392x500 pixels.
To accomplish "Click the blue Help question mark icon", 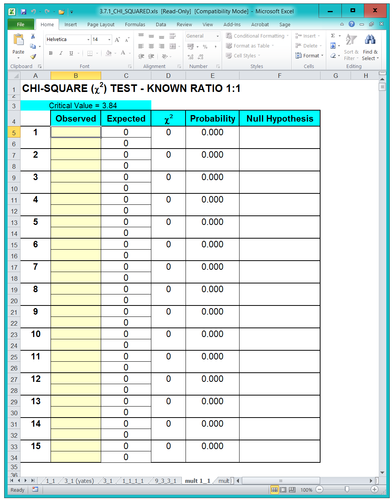I will pyautogui.click(x=352, y=24).
